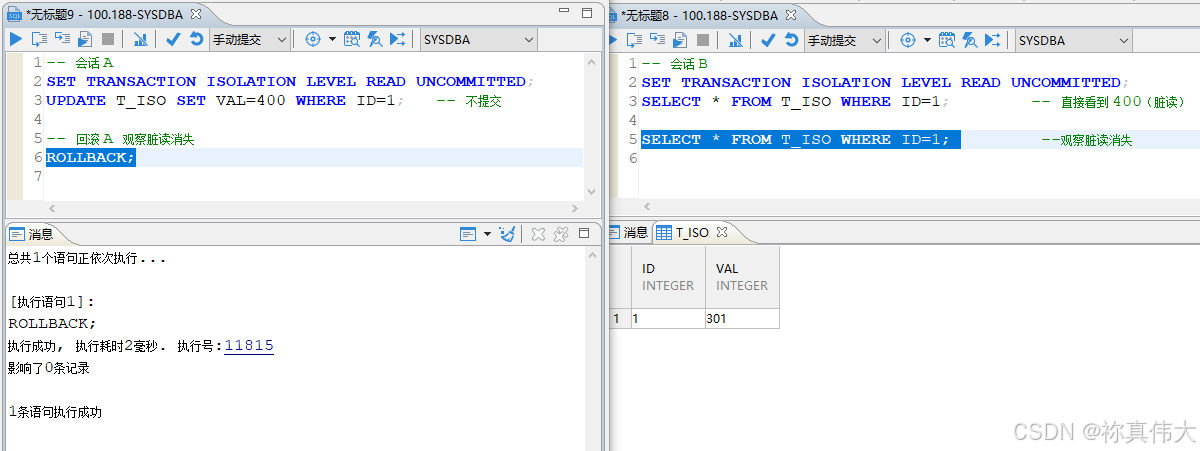Expand the arrow beside the target icon in 无标题9

click(331, 40)
